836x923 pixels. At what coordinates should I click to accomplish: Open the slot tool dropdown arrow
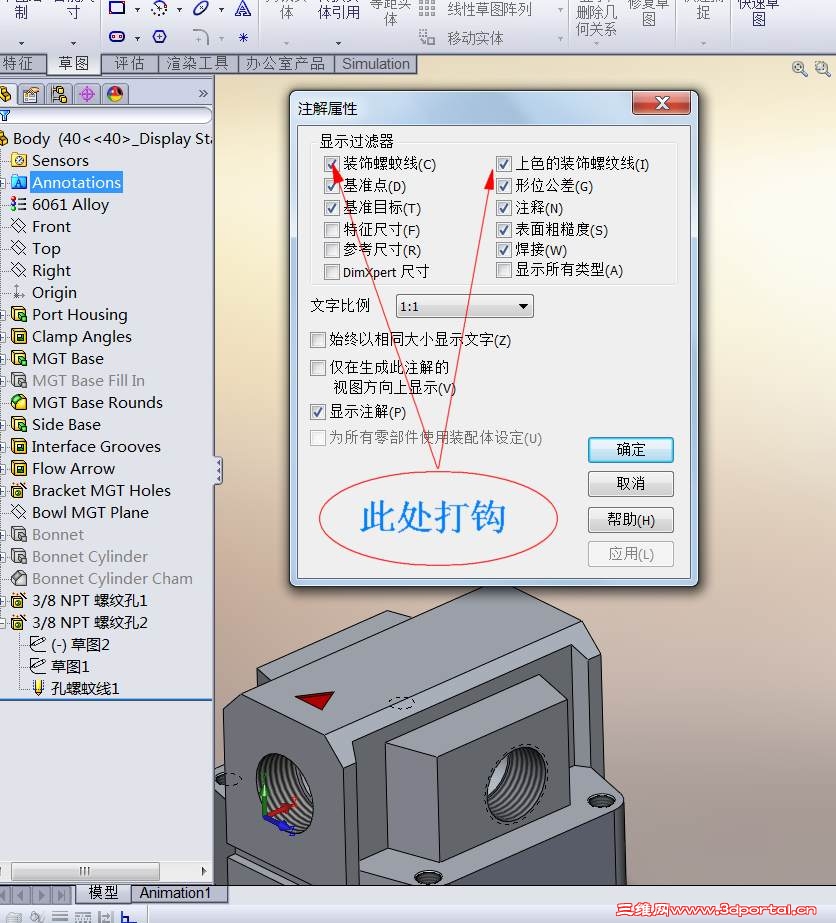coord(137,39)
